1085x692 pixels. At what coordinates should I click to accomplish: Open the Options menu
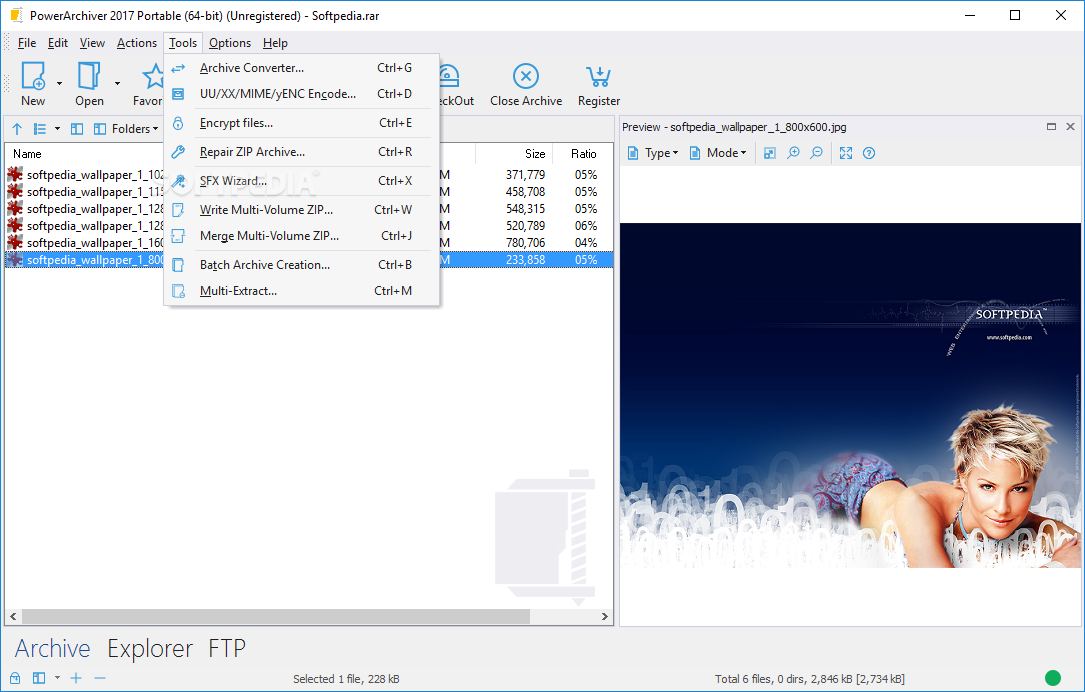tap(230, 43)
